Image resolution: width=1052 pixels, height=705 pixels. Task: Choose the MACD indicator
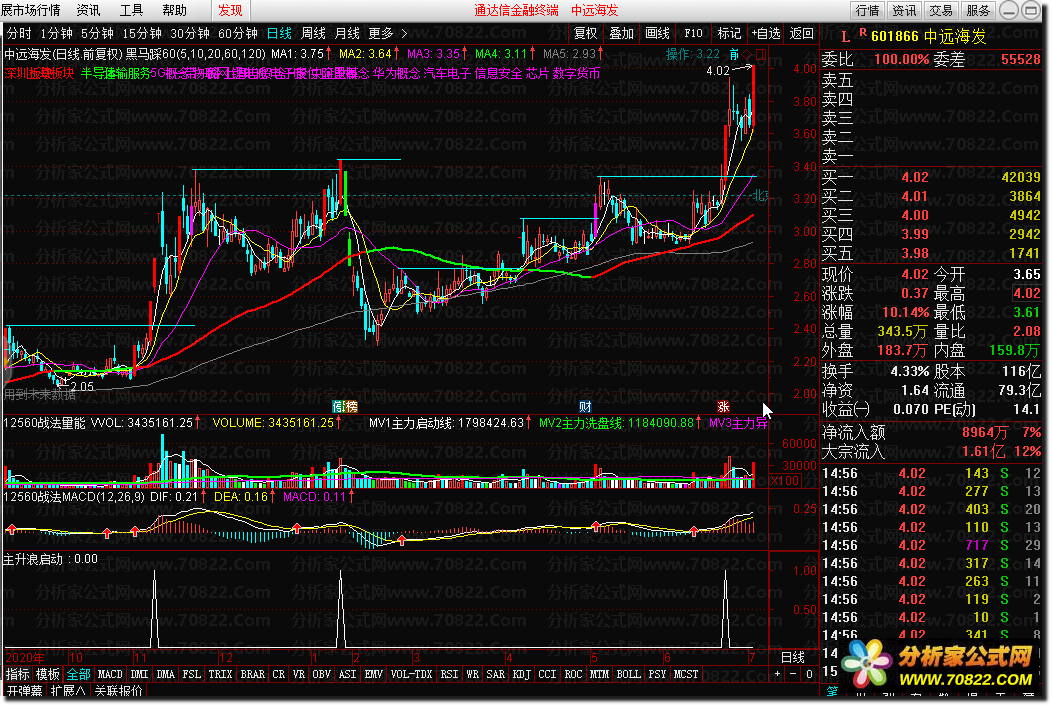coord(110,674)
